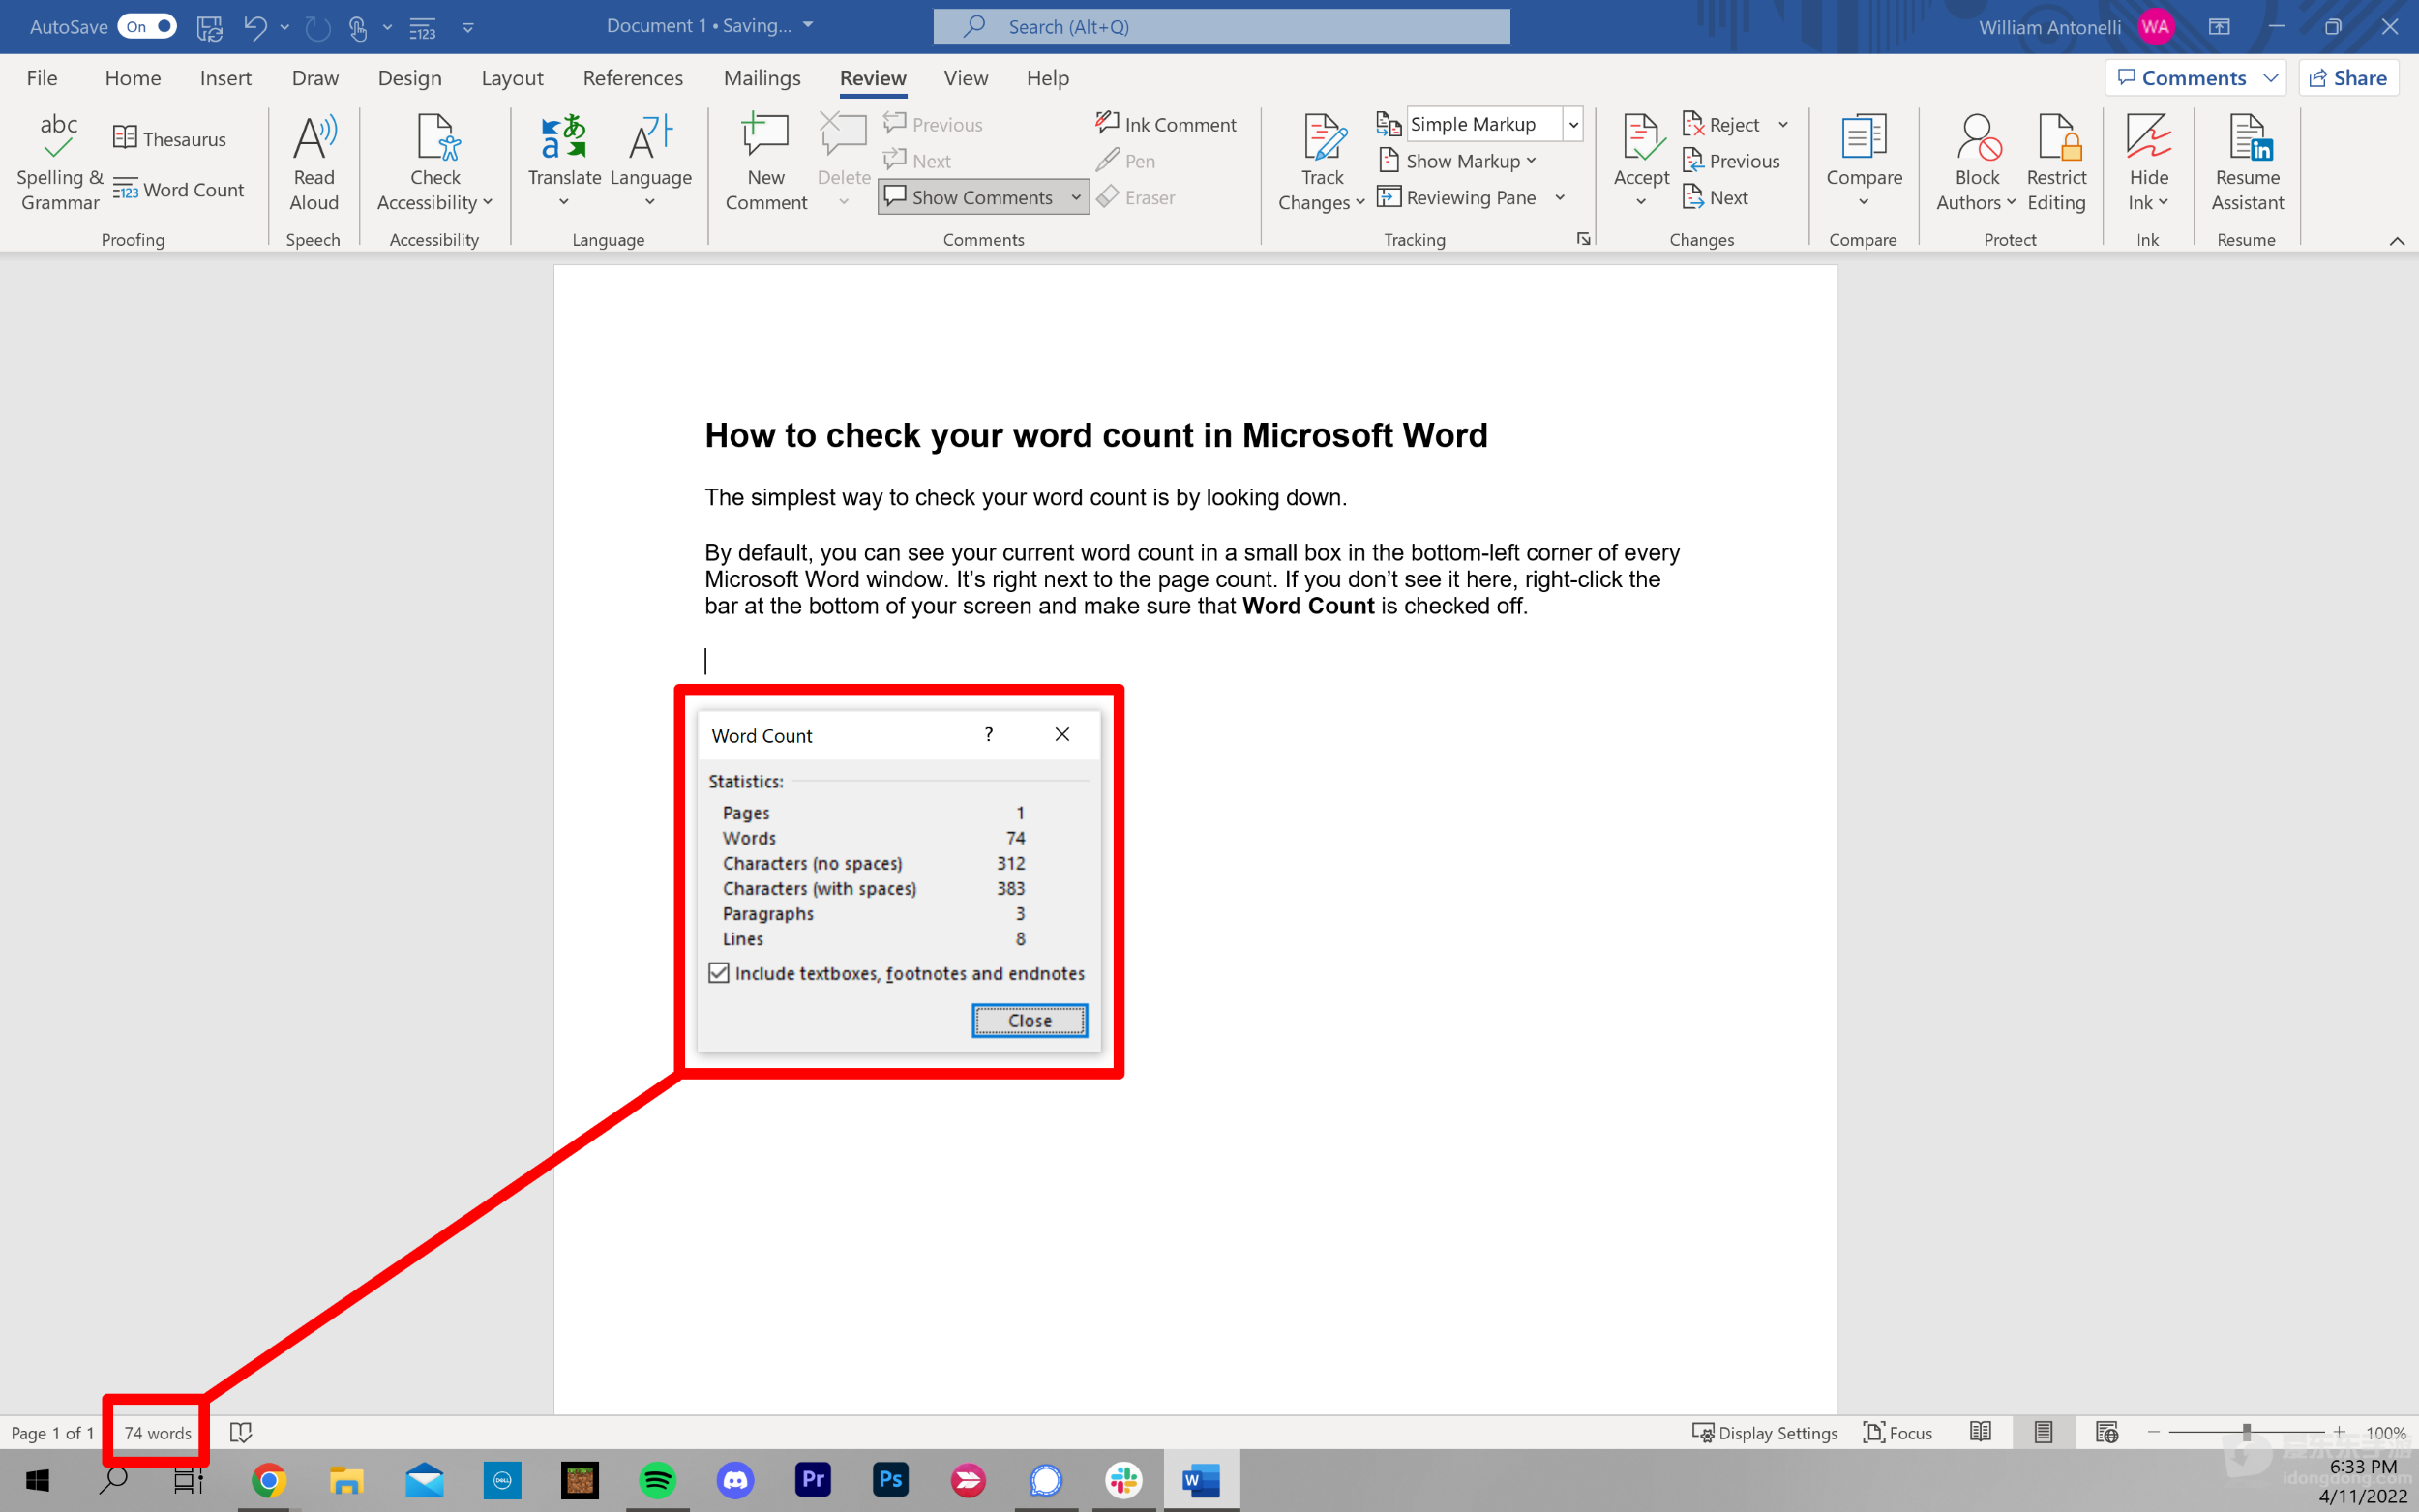Turn off the AutoSave toggle
The width and height of the screenshot is (2419, 1512).
pos(147,27)
